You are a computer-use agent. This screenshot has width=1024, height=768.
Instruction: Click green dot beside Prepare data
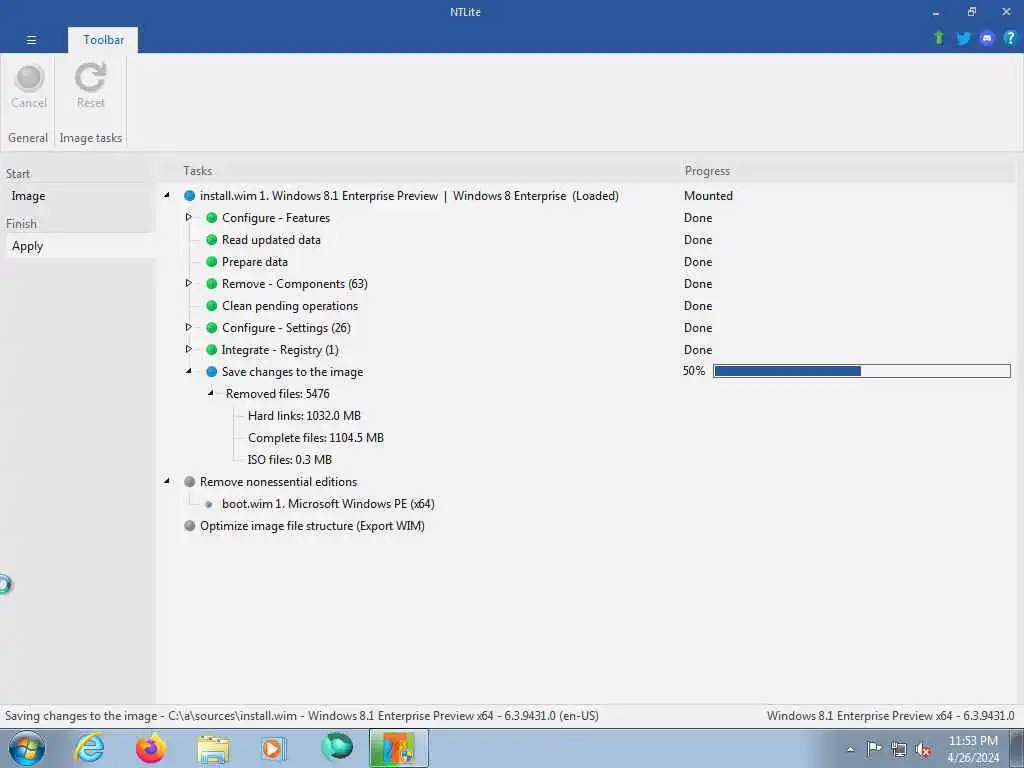[212, 262]
